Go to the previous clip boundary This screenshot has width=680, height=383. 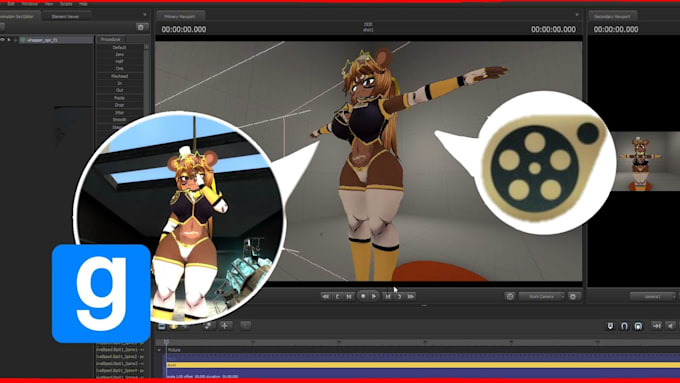337,297
